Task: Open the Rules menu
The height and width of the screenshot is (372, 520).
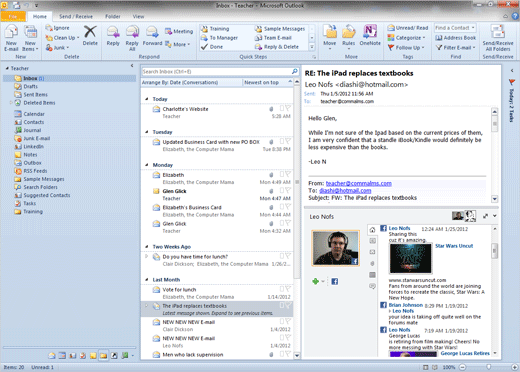Action: tap(349, 37)
